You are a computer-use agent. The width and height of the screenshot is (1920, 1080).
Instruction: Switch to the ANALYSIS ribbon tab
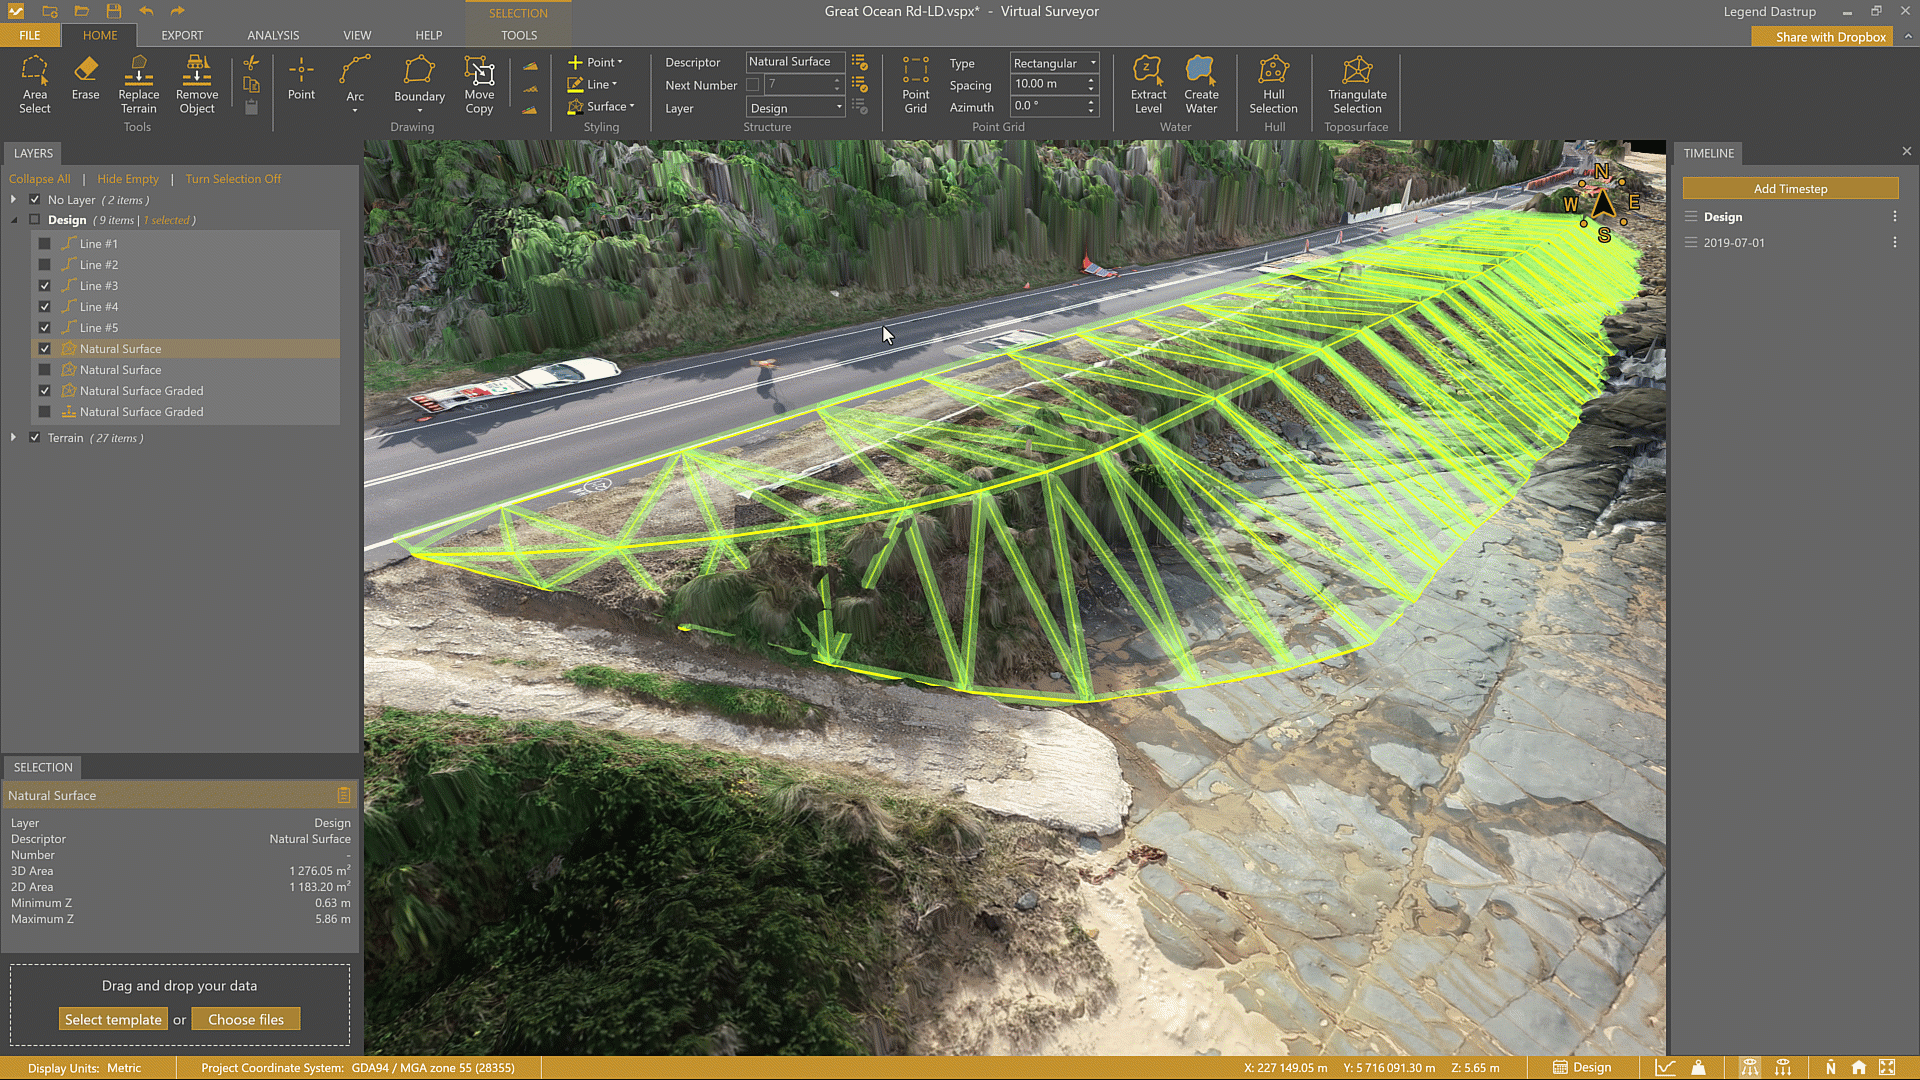click(x=273, y=35)
